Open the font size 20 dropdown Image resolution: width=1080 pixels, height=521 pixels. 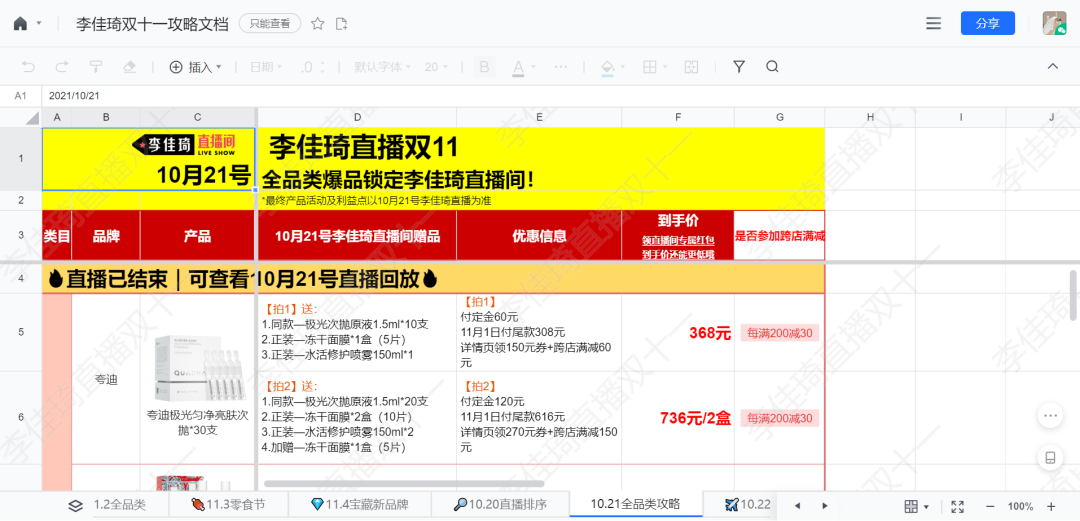pyautogui.click(x=437, y=67)
